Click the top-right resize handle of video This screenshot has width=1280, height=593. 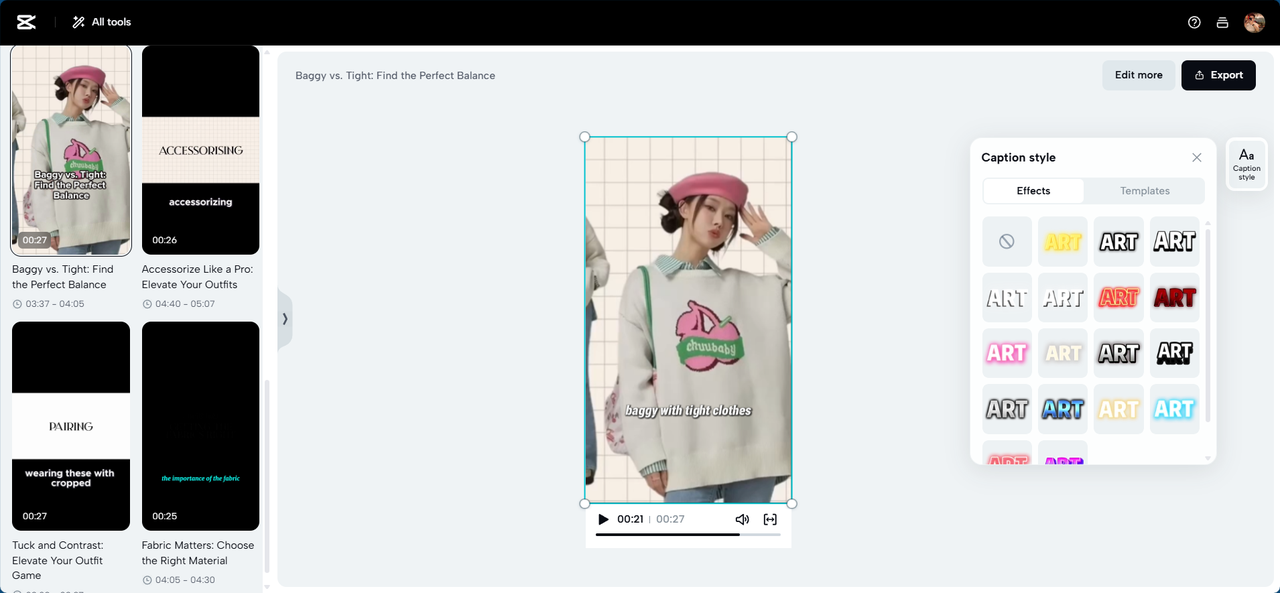click(x=792, y=137)
